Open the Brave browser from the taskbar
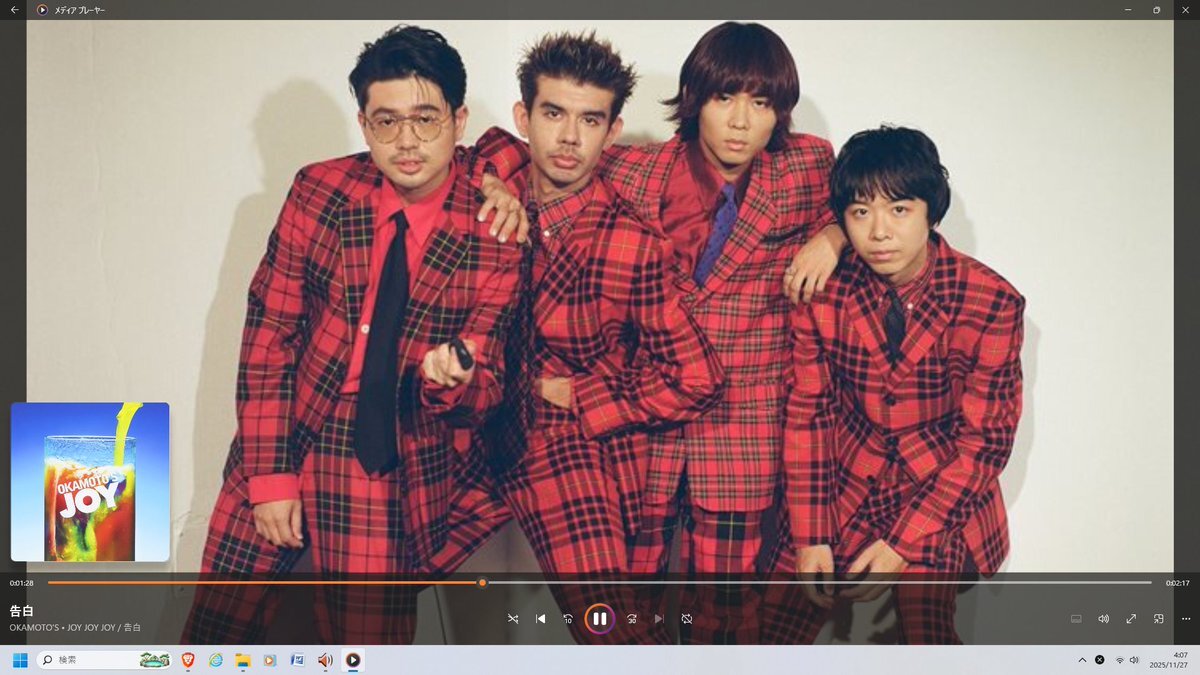 coord(188,660)
